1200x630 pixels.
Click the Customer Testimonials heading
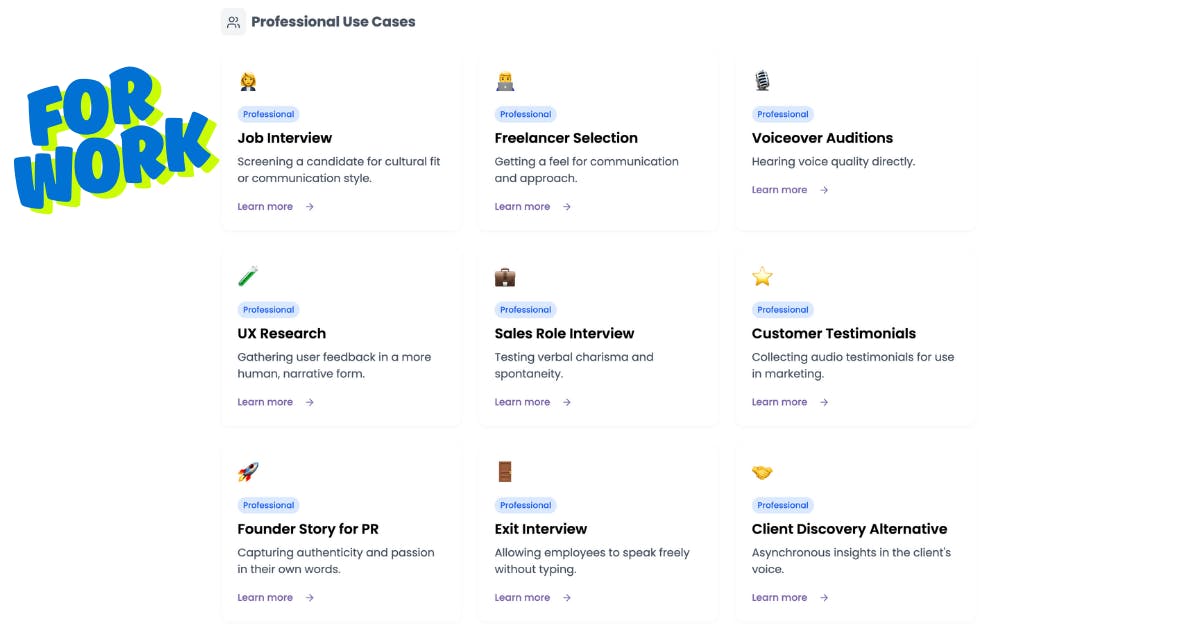click(833, 334)
